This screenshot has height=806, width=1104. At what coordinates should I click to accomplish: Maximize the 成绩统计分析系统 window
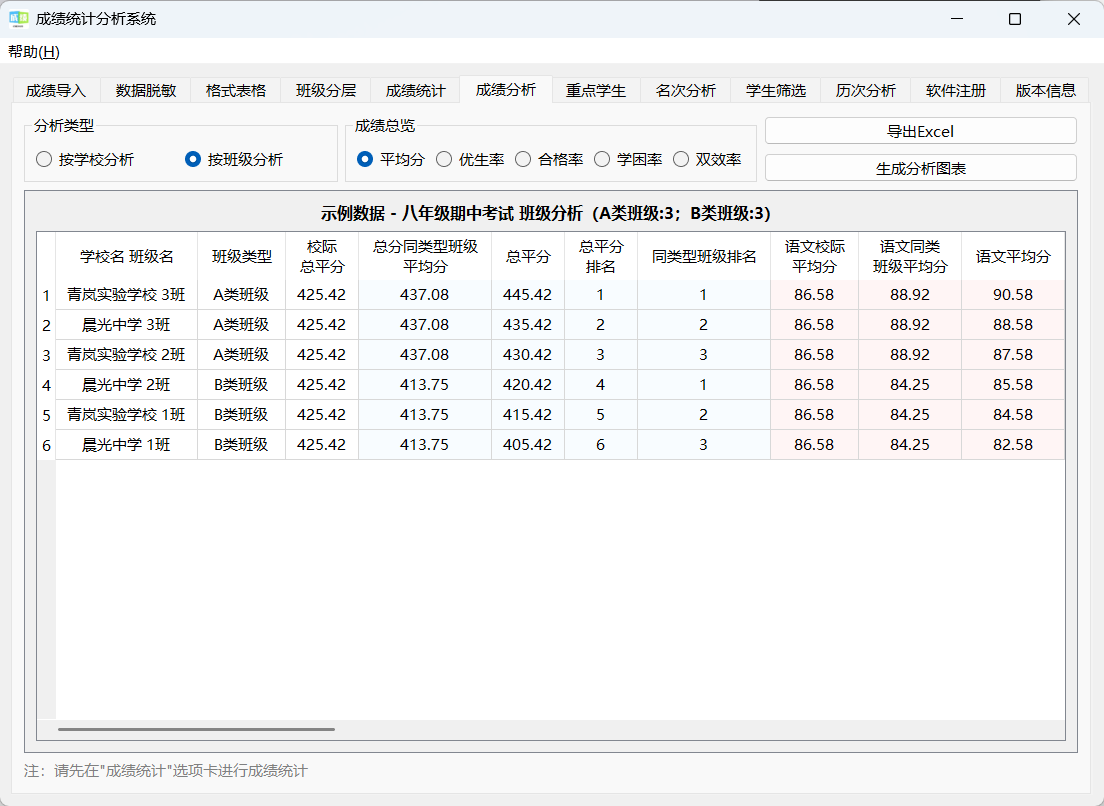click(x=1015, y=19)
